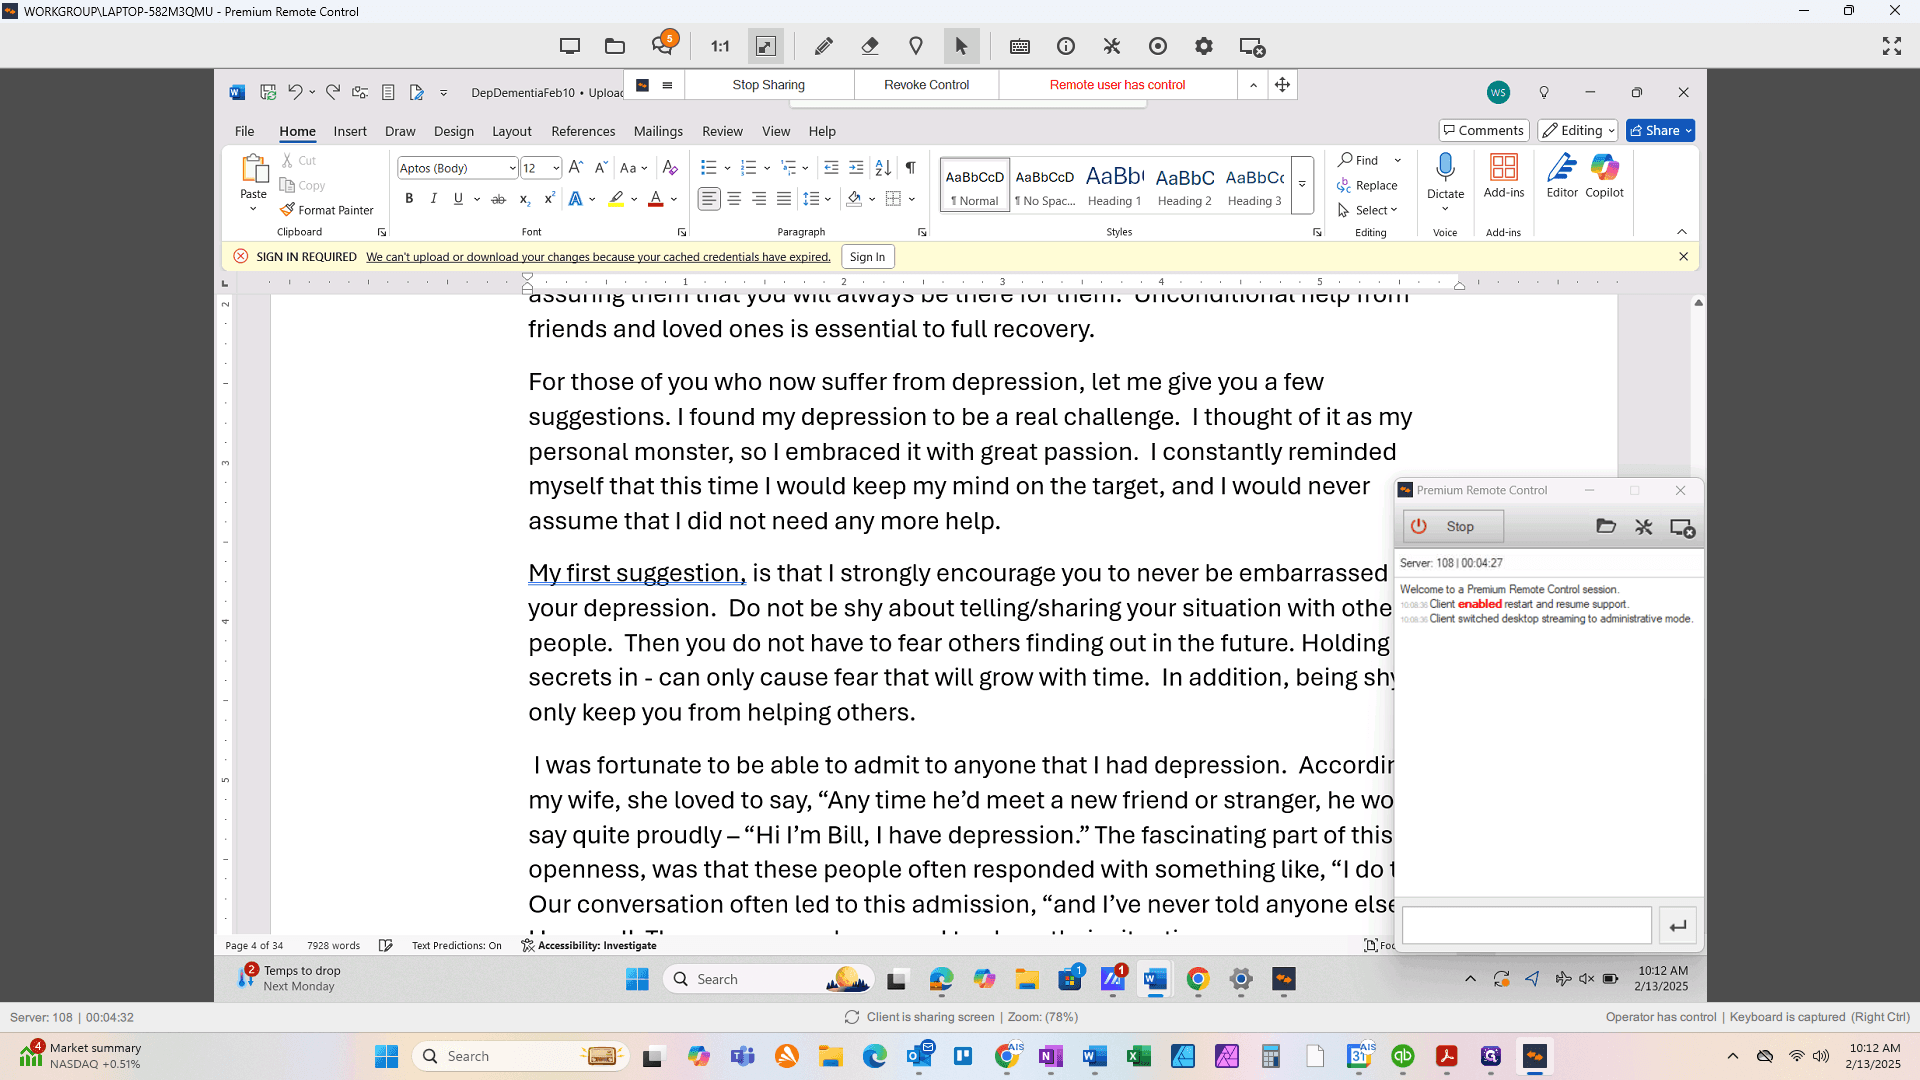Enter full screen mode in remote control
This screenshot has width=1920, height=1080.
point(1892,46)
